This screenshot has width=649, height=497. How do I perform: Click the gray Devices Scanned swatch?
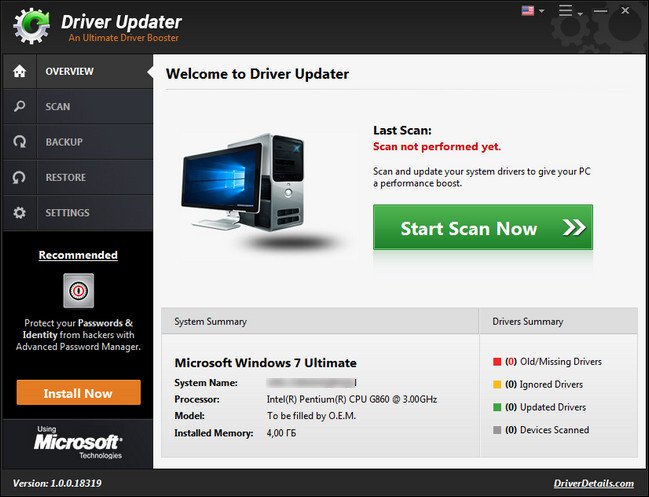pos(497,430)
